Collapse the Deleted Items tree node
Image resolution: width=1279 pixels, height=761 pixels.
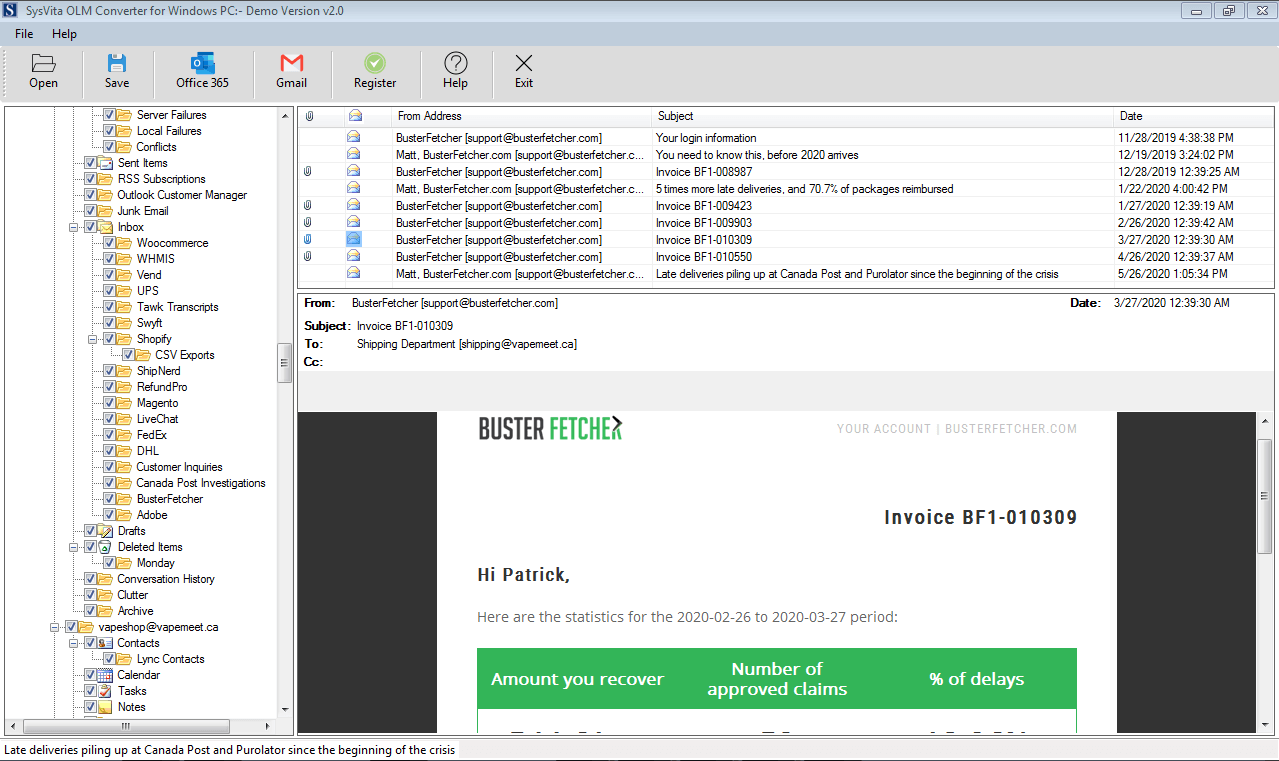(x=73, y=547)
